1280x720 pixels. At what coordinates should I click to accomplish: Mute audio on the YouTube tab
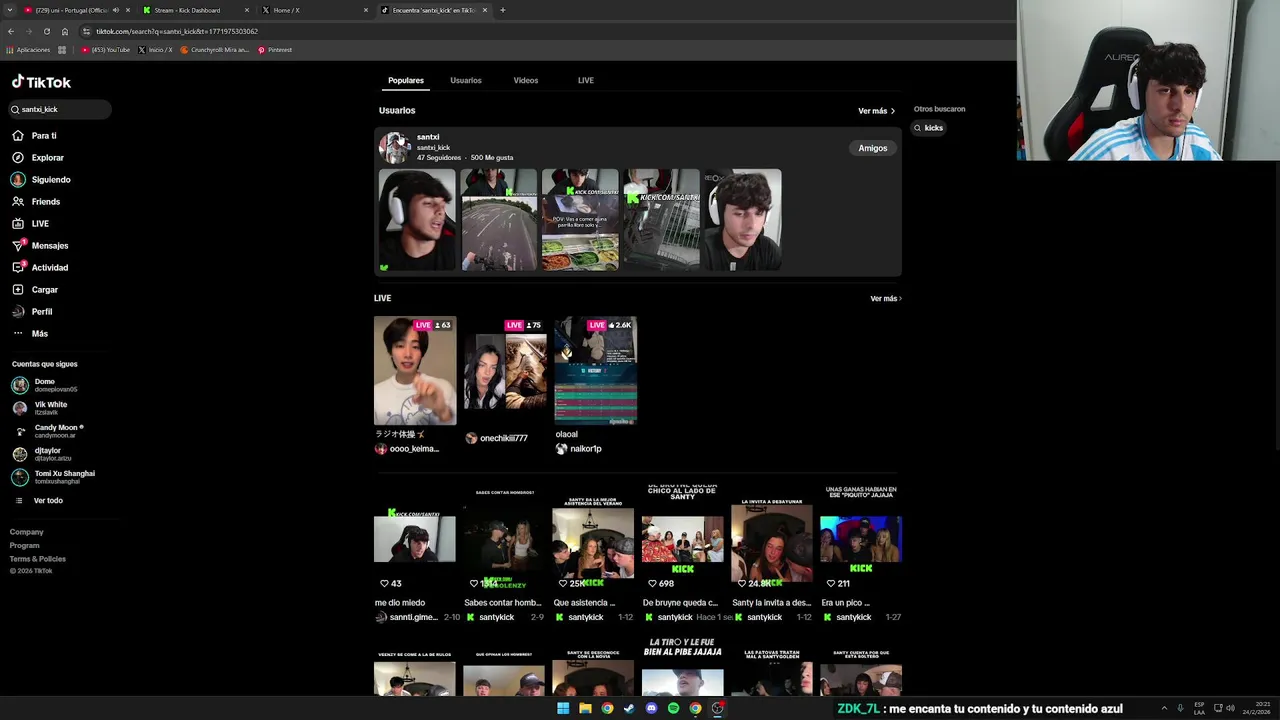[116, 10]
